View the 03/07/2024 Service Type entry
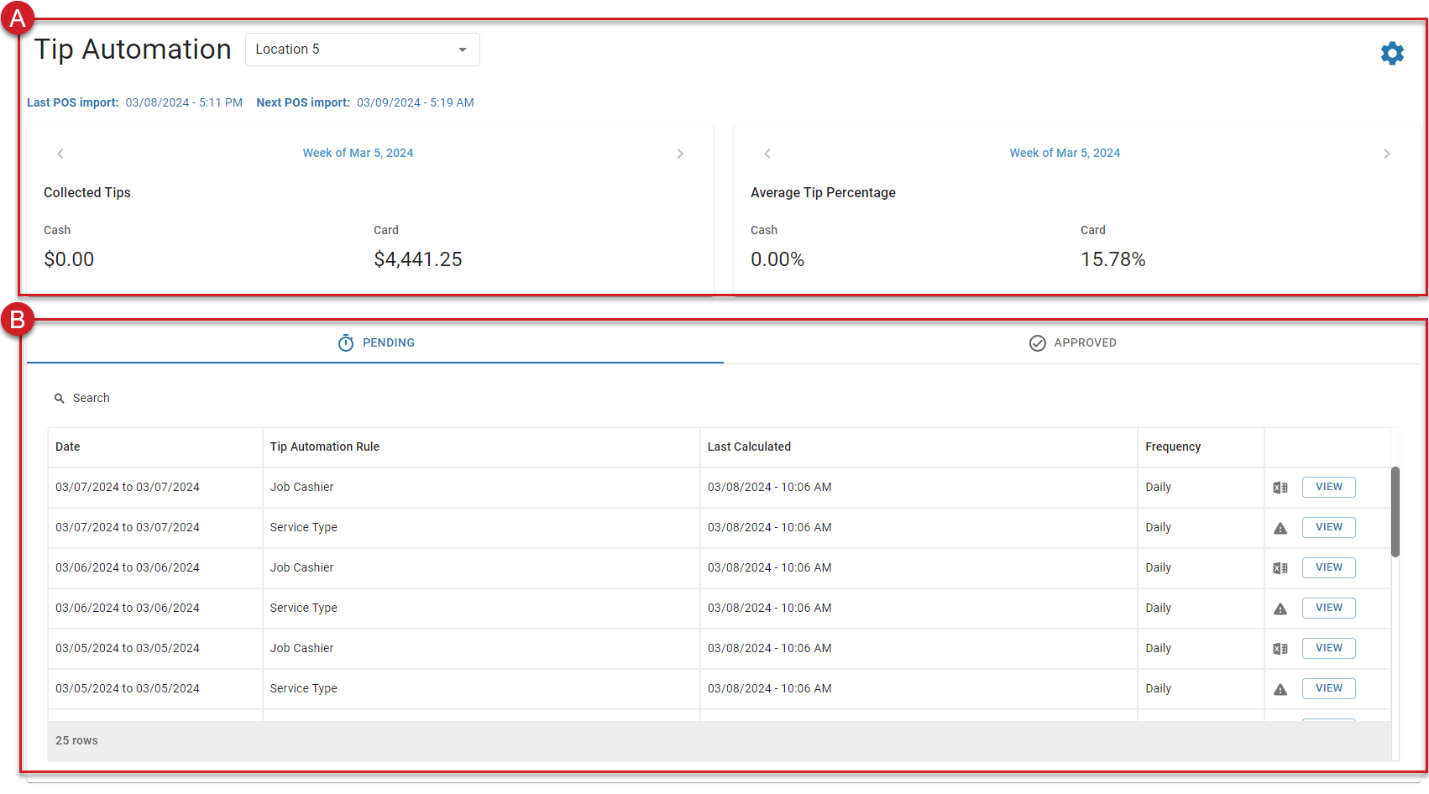 pyautogui.click(x=1328, y=527)
